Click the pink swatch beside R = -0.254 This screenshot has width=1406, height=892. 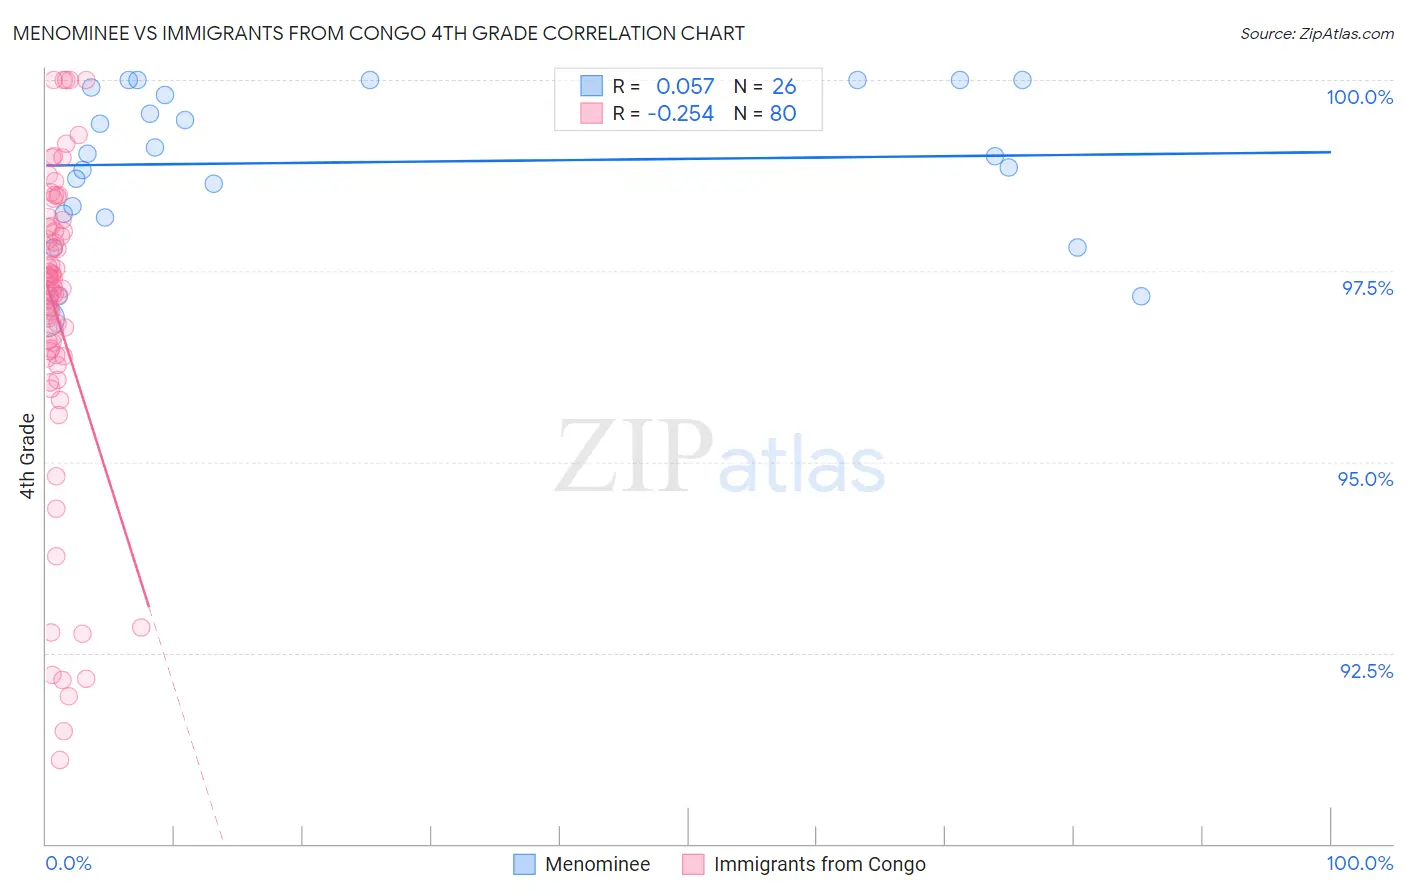click(x=592, y=113)
